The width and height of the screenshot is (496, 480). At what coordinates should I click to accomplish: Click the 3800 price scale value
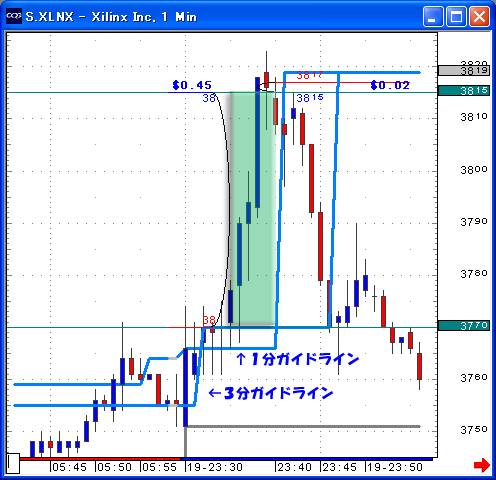point(474,170)
